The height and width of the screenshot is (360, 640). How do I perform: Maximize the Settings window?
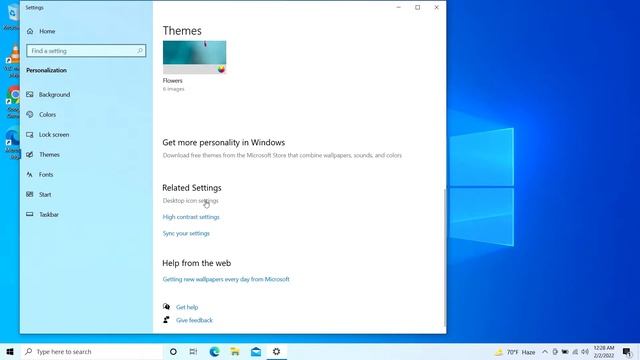(x=418, y=7)
